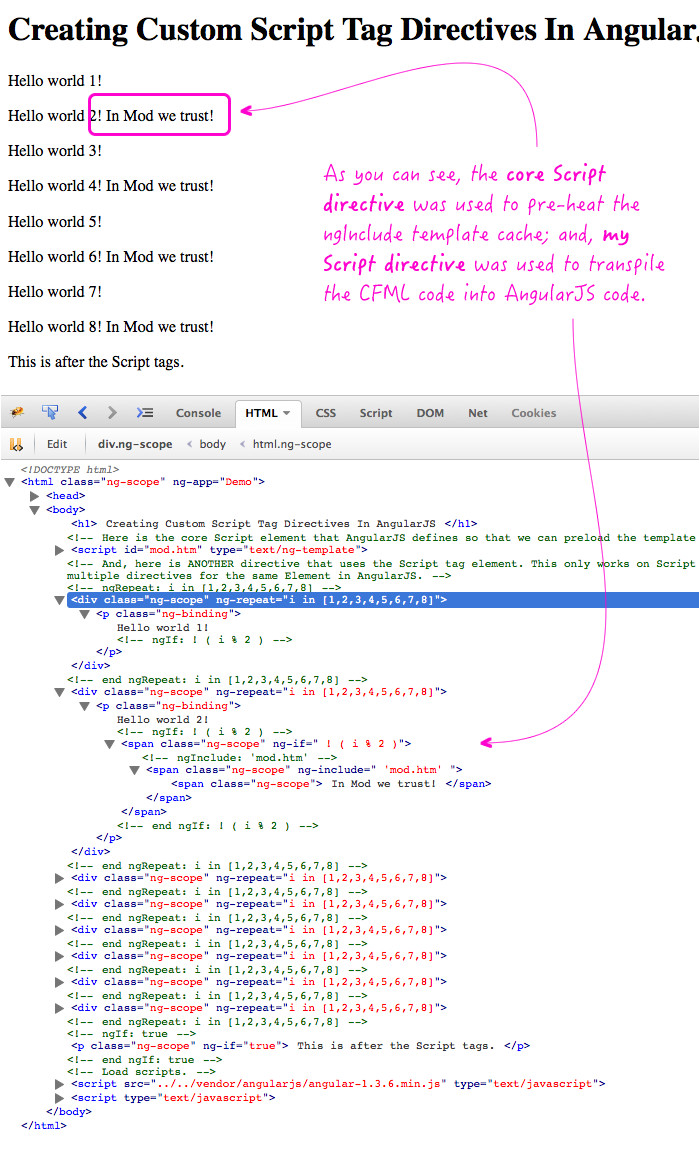Image resolution: width=700 pixels, height=1156 pixels.
Task: Expand the head node
Action: (34, 496)
